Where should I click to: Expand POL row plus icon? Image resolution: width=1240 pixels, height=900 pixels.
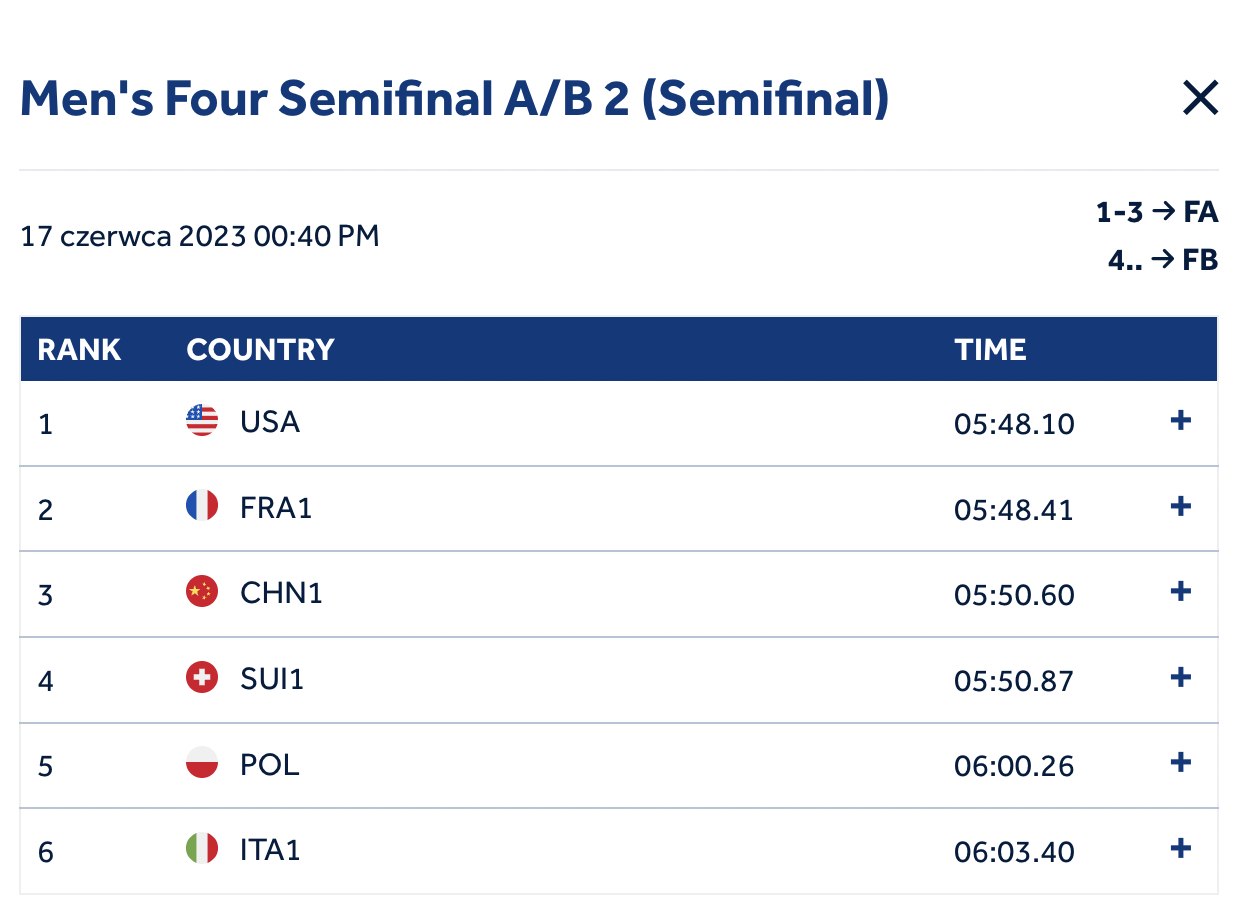1181,763
